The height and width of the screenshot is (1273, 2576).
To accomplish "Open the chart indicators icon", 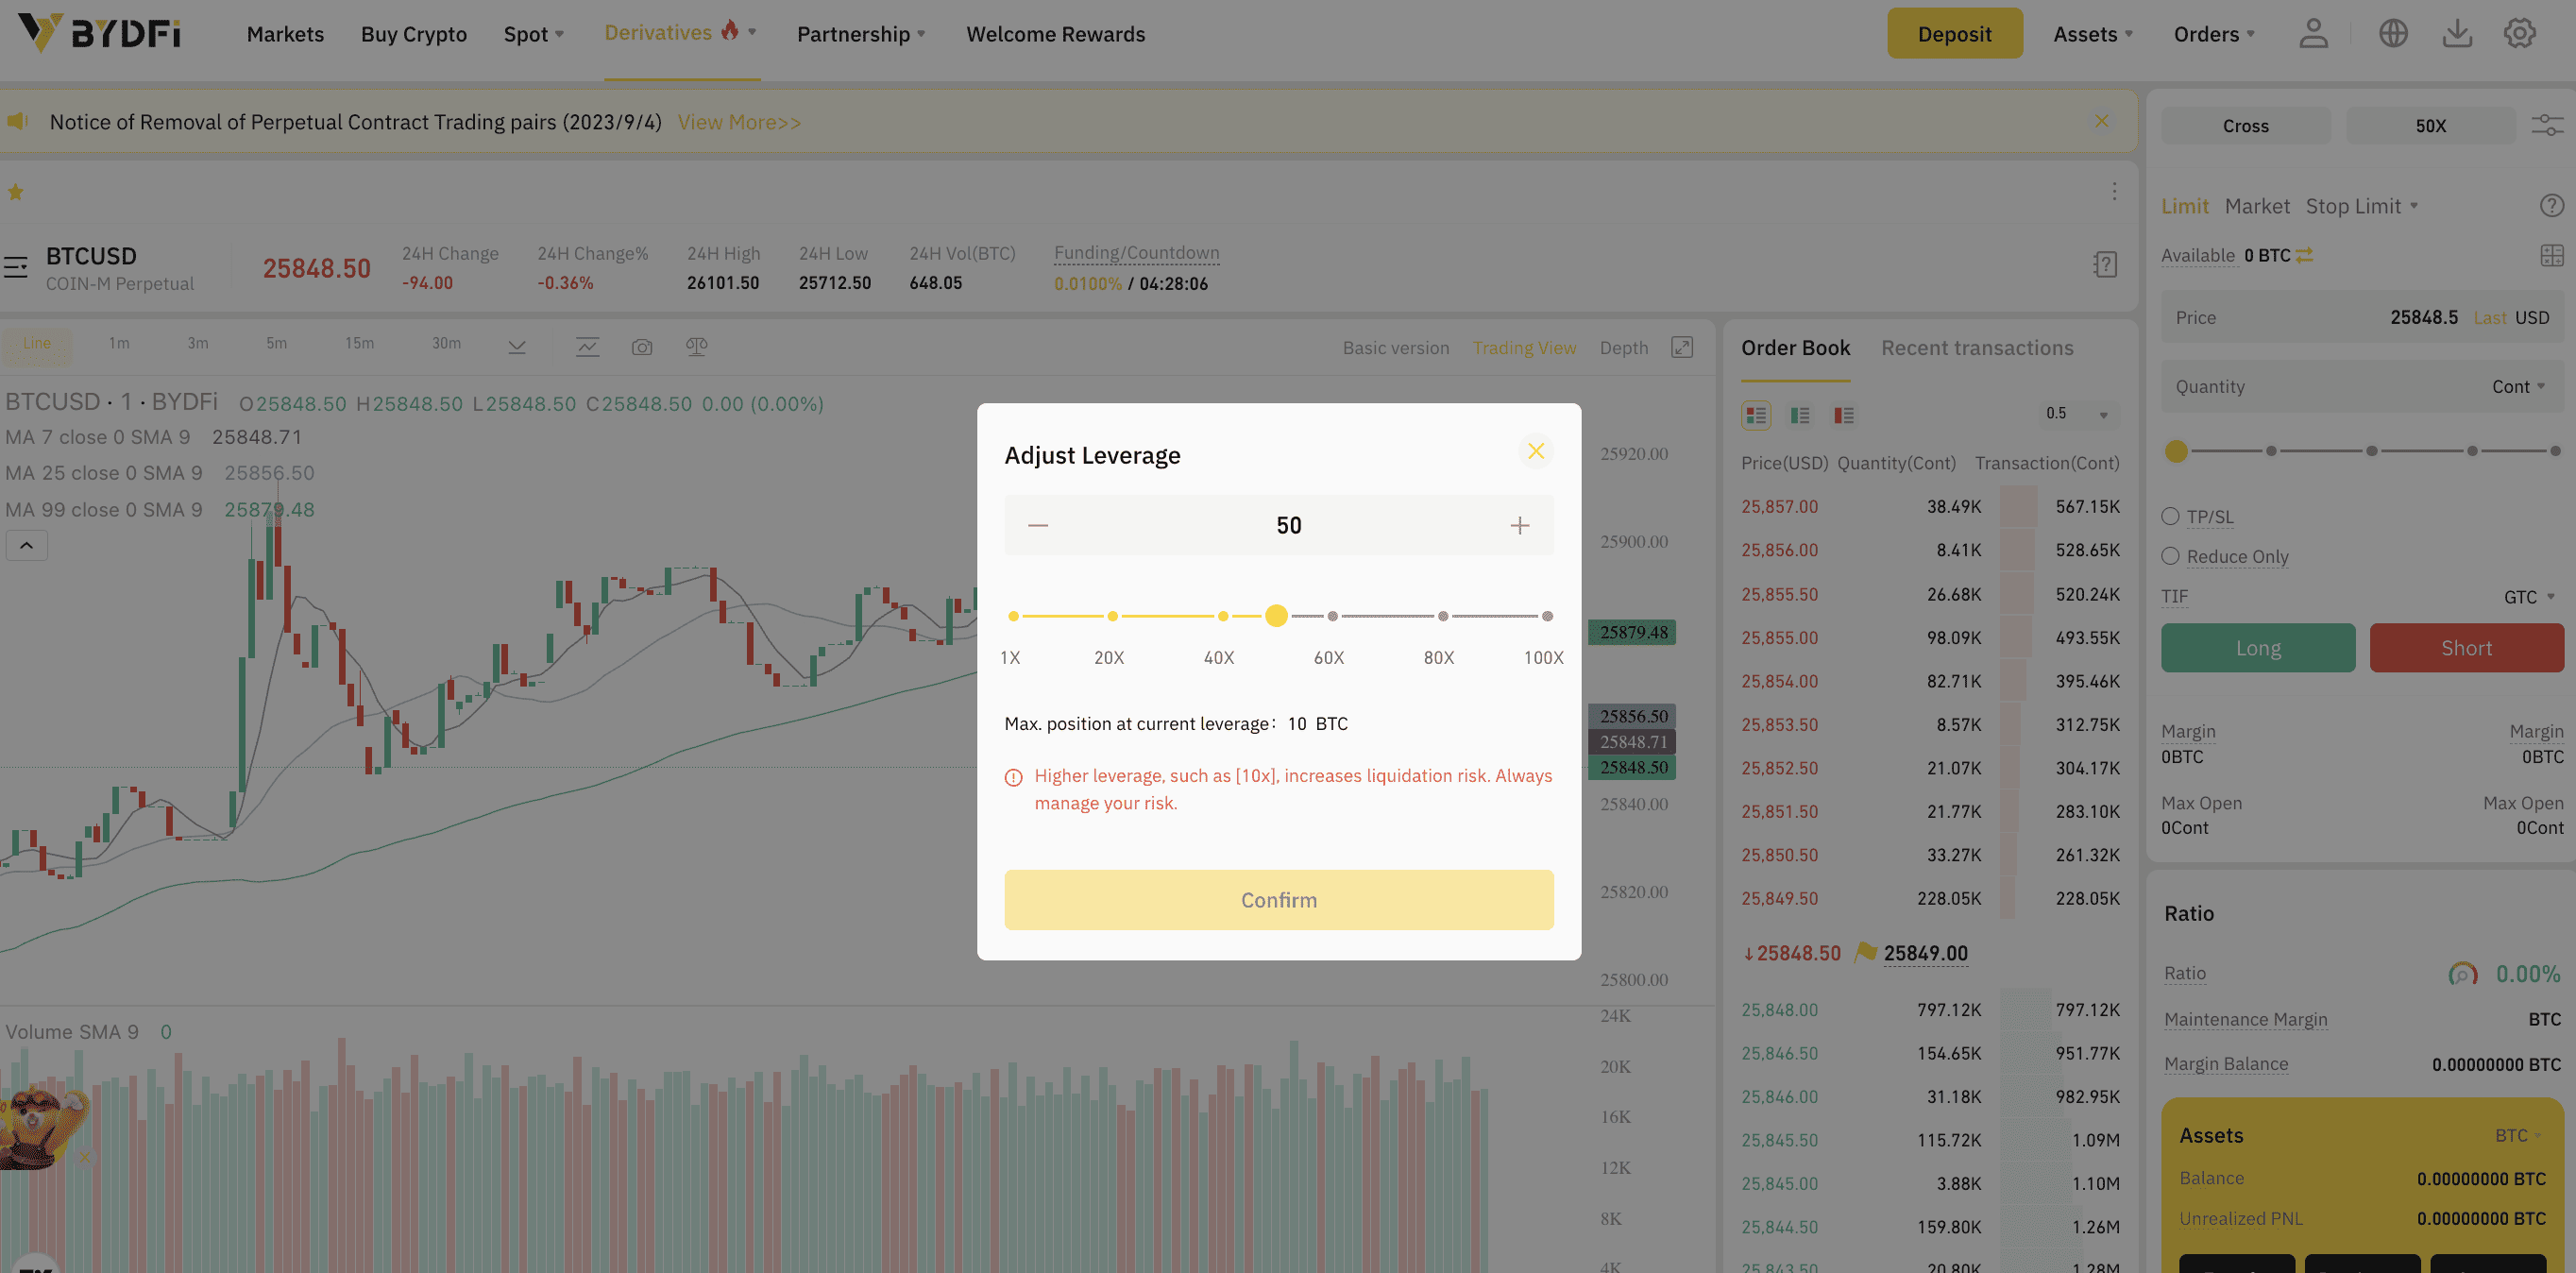I will 587,347.
